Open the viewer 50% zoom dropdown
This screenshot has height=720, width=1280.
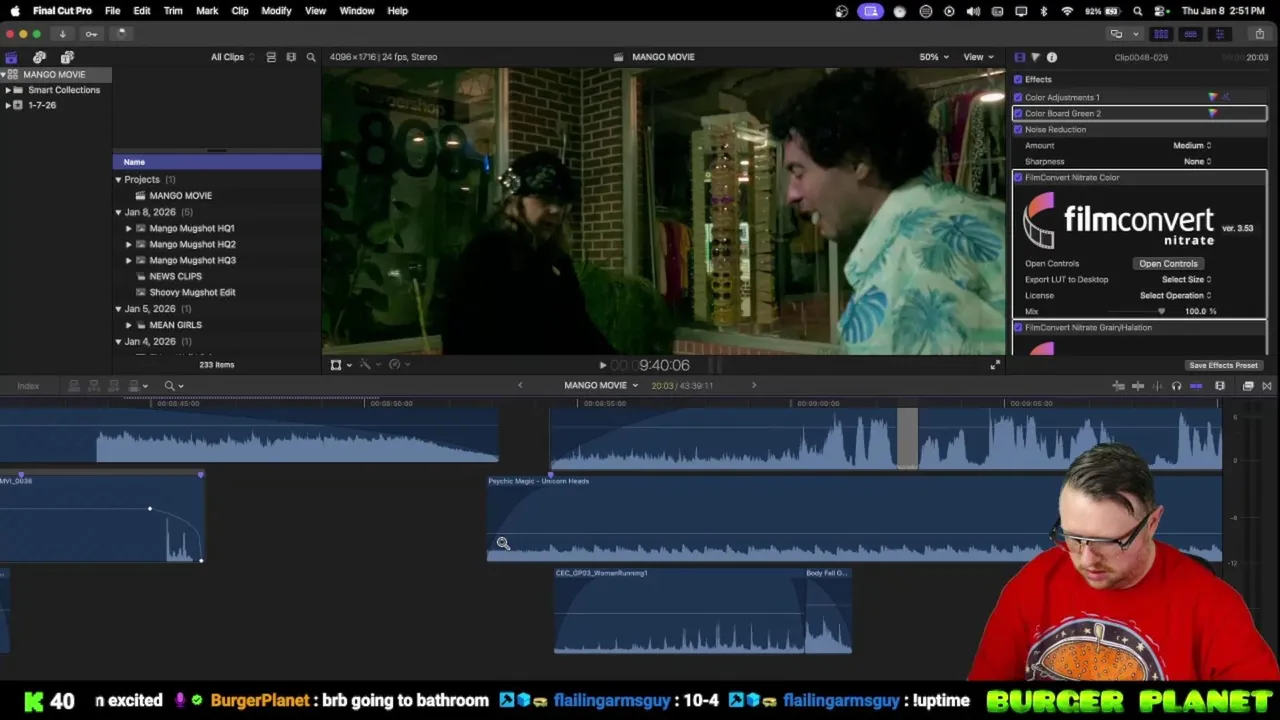(x=934, y=57)
